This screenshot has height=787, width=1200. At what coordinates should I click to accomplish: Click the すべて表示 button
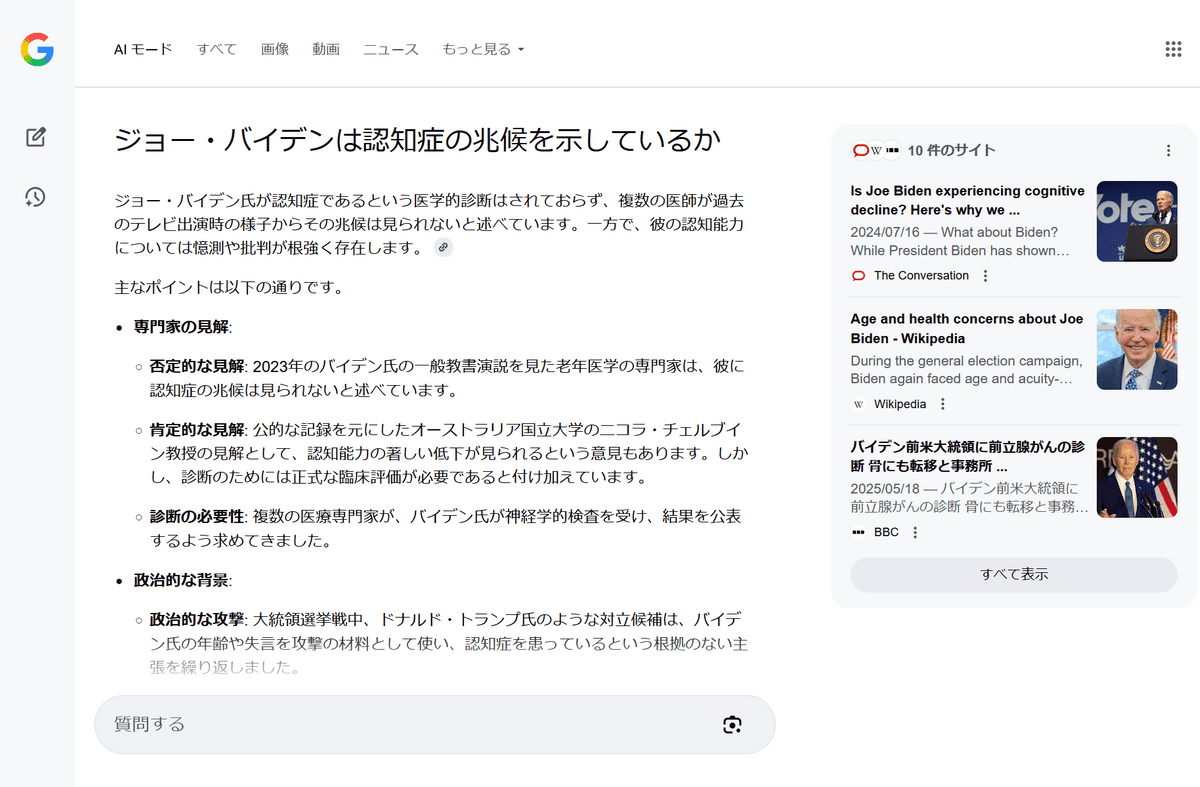1013,575
